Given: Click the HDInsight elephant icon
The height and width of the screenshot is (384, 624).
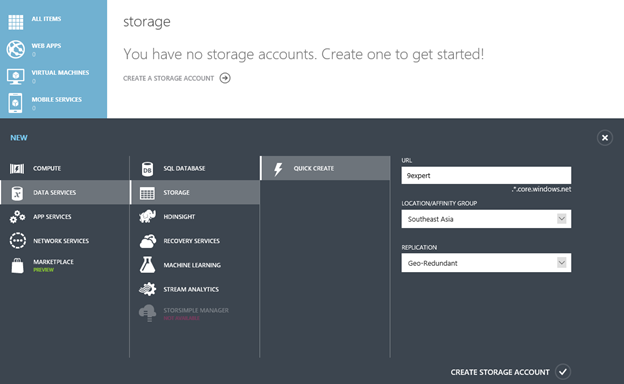Looking at the screenshot, I should coord(147,217).
